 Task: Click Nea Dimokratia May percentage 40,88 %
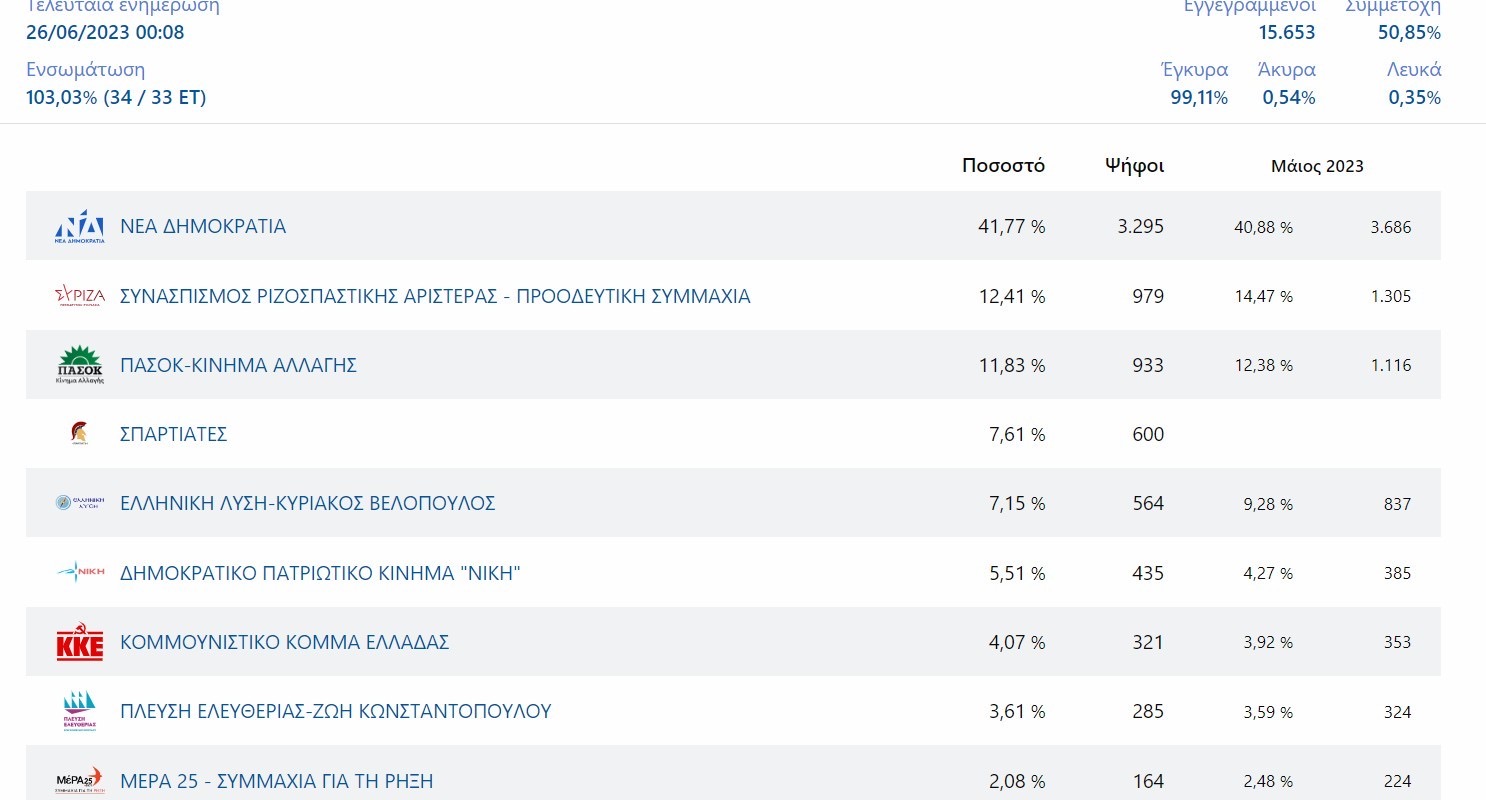tap(1264, 228)
